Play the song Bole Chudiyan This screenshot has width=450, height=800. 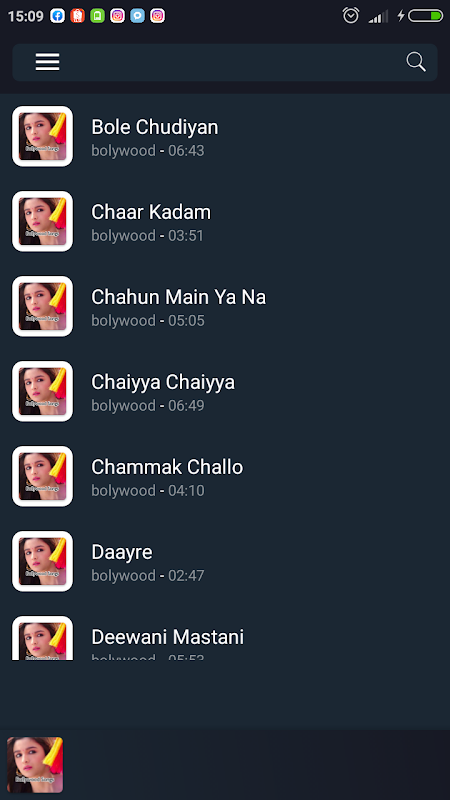pyautogui.click(x=225, y=136)
